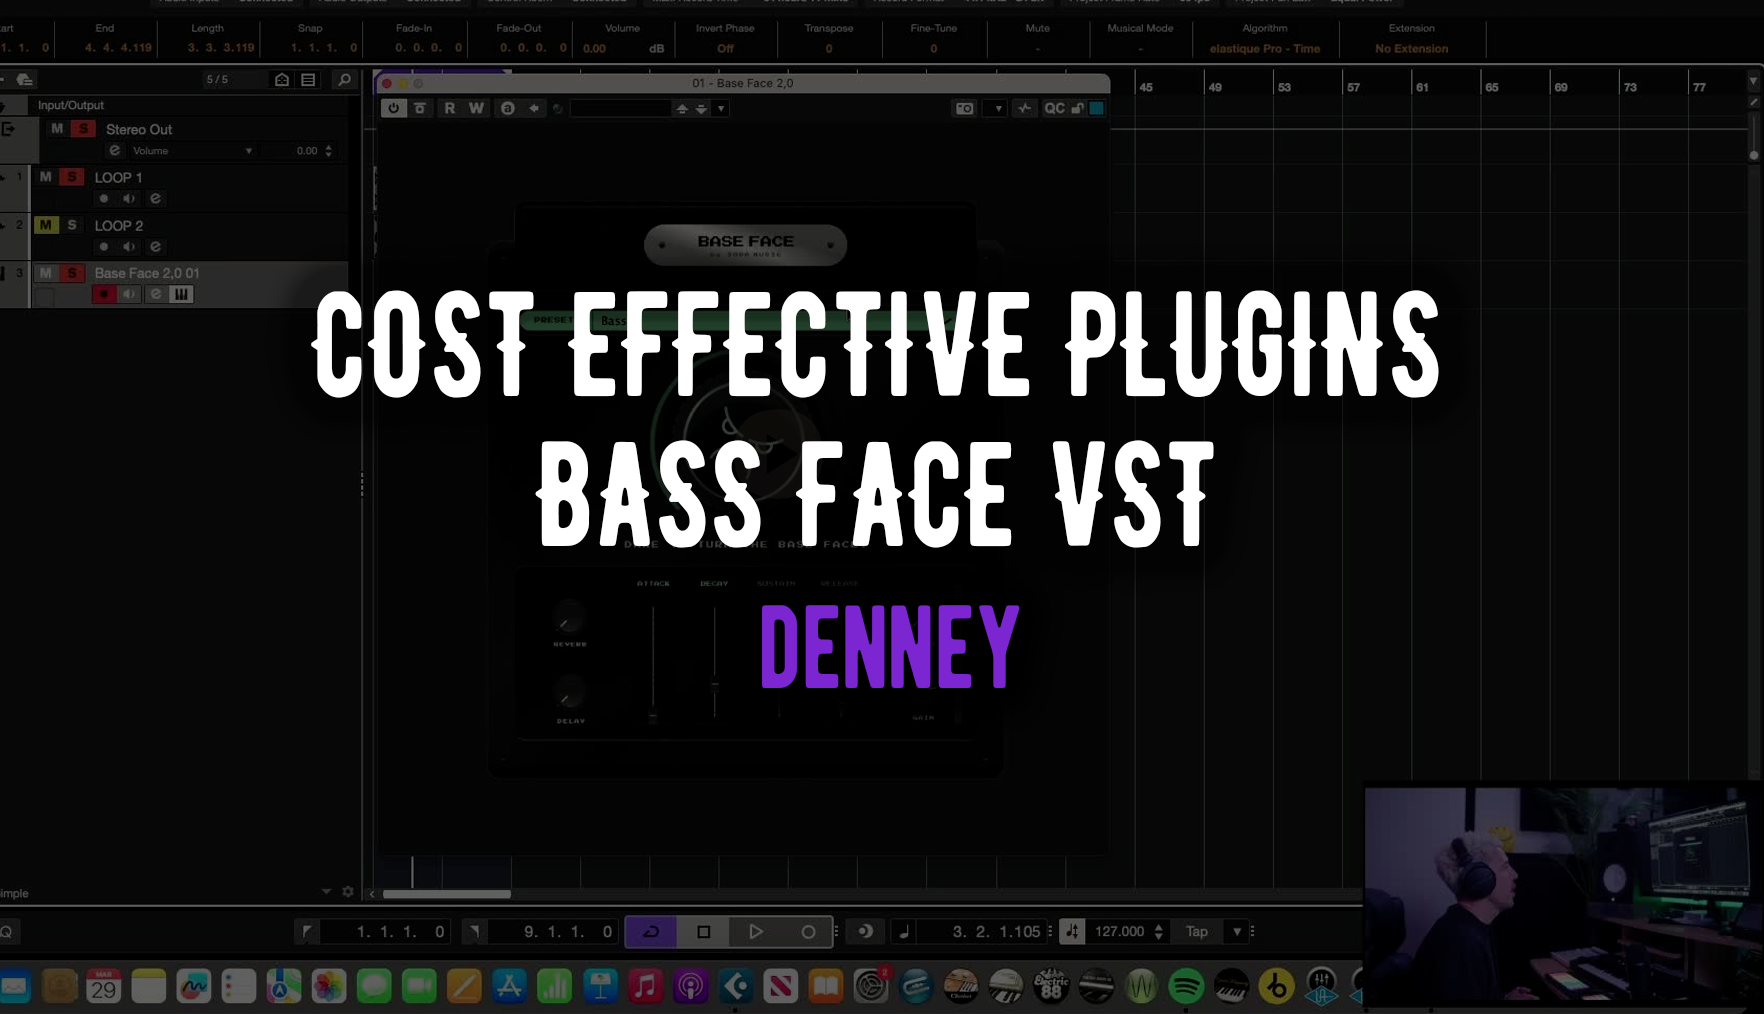
Task: Open the Volume parameter dropdown on Stereo Out
Action: 248,151
